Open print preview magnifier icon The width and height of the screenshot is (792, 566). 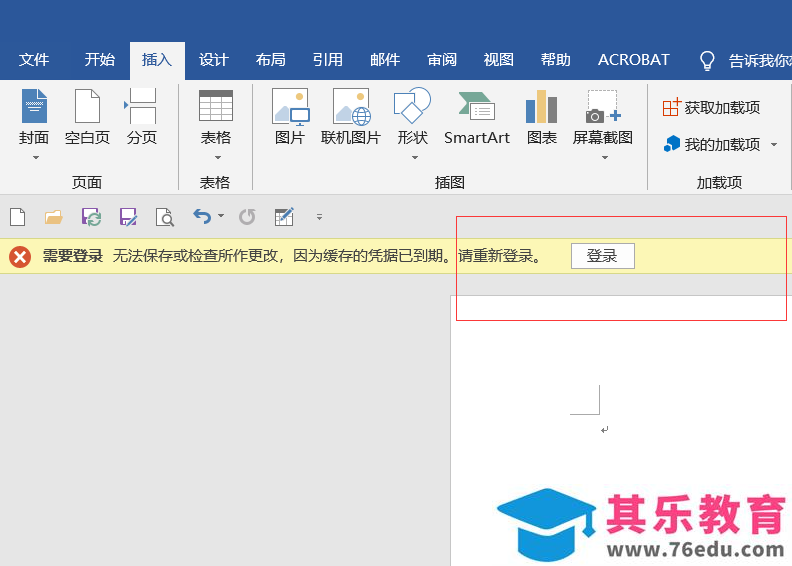coord(165,217)
